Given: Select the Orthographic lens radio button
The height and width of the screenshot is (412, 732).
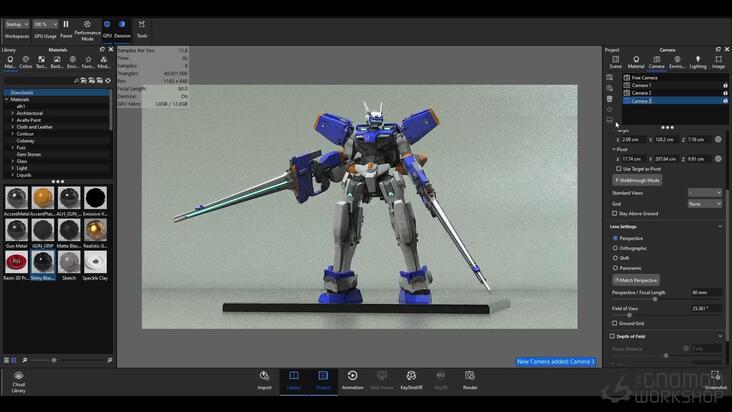Looking at the screenshot, I should tap(615, 248).
